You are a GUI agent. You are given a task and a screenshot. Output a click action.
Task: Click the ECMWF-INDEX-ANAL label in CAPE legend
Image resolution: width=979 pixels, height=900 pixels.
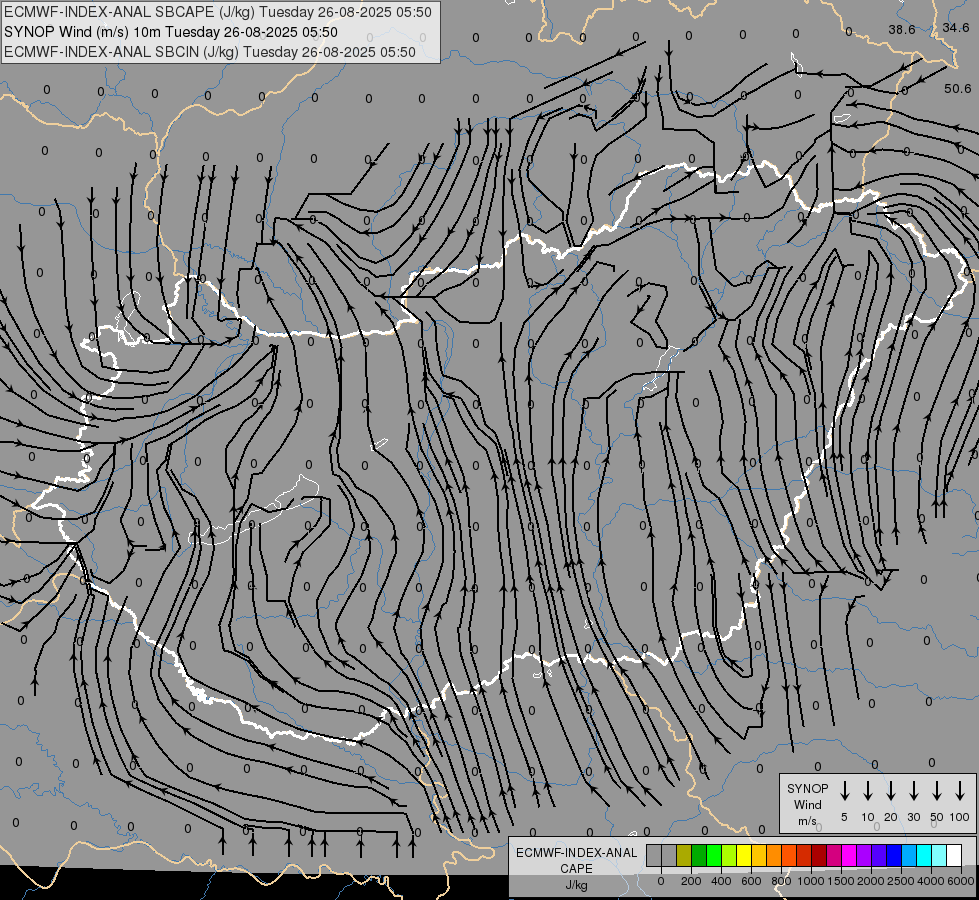[576, 853]
